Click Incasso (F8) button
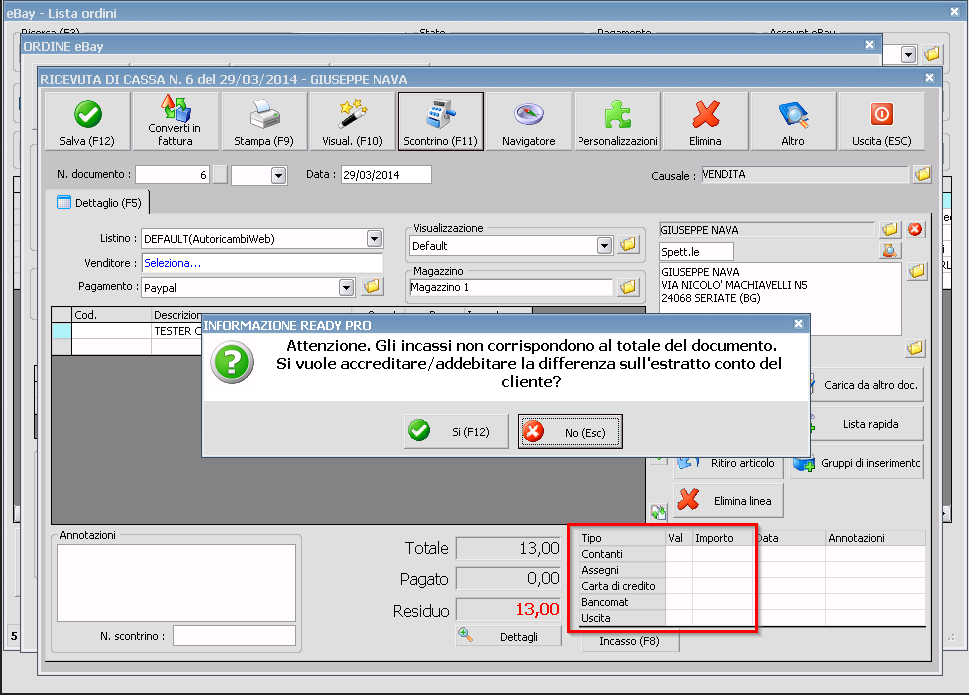Viewport: 969px width, 695px height. coord(629,641)
